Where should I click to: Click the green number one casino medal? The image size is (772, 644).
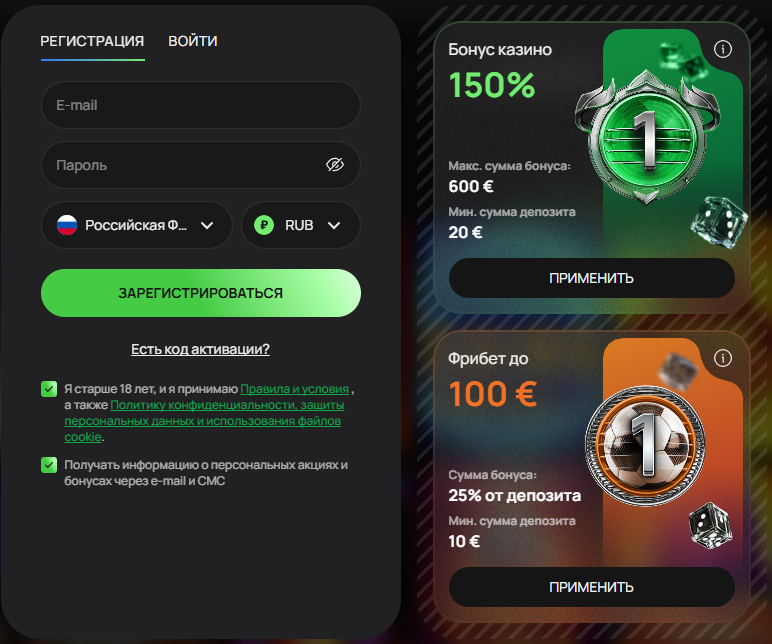[647, 137]
